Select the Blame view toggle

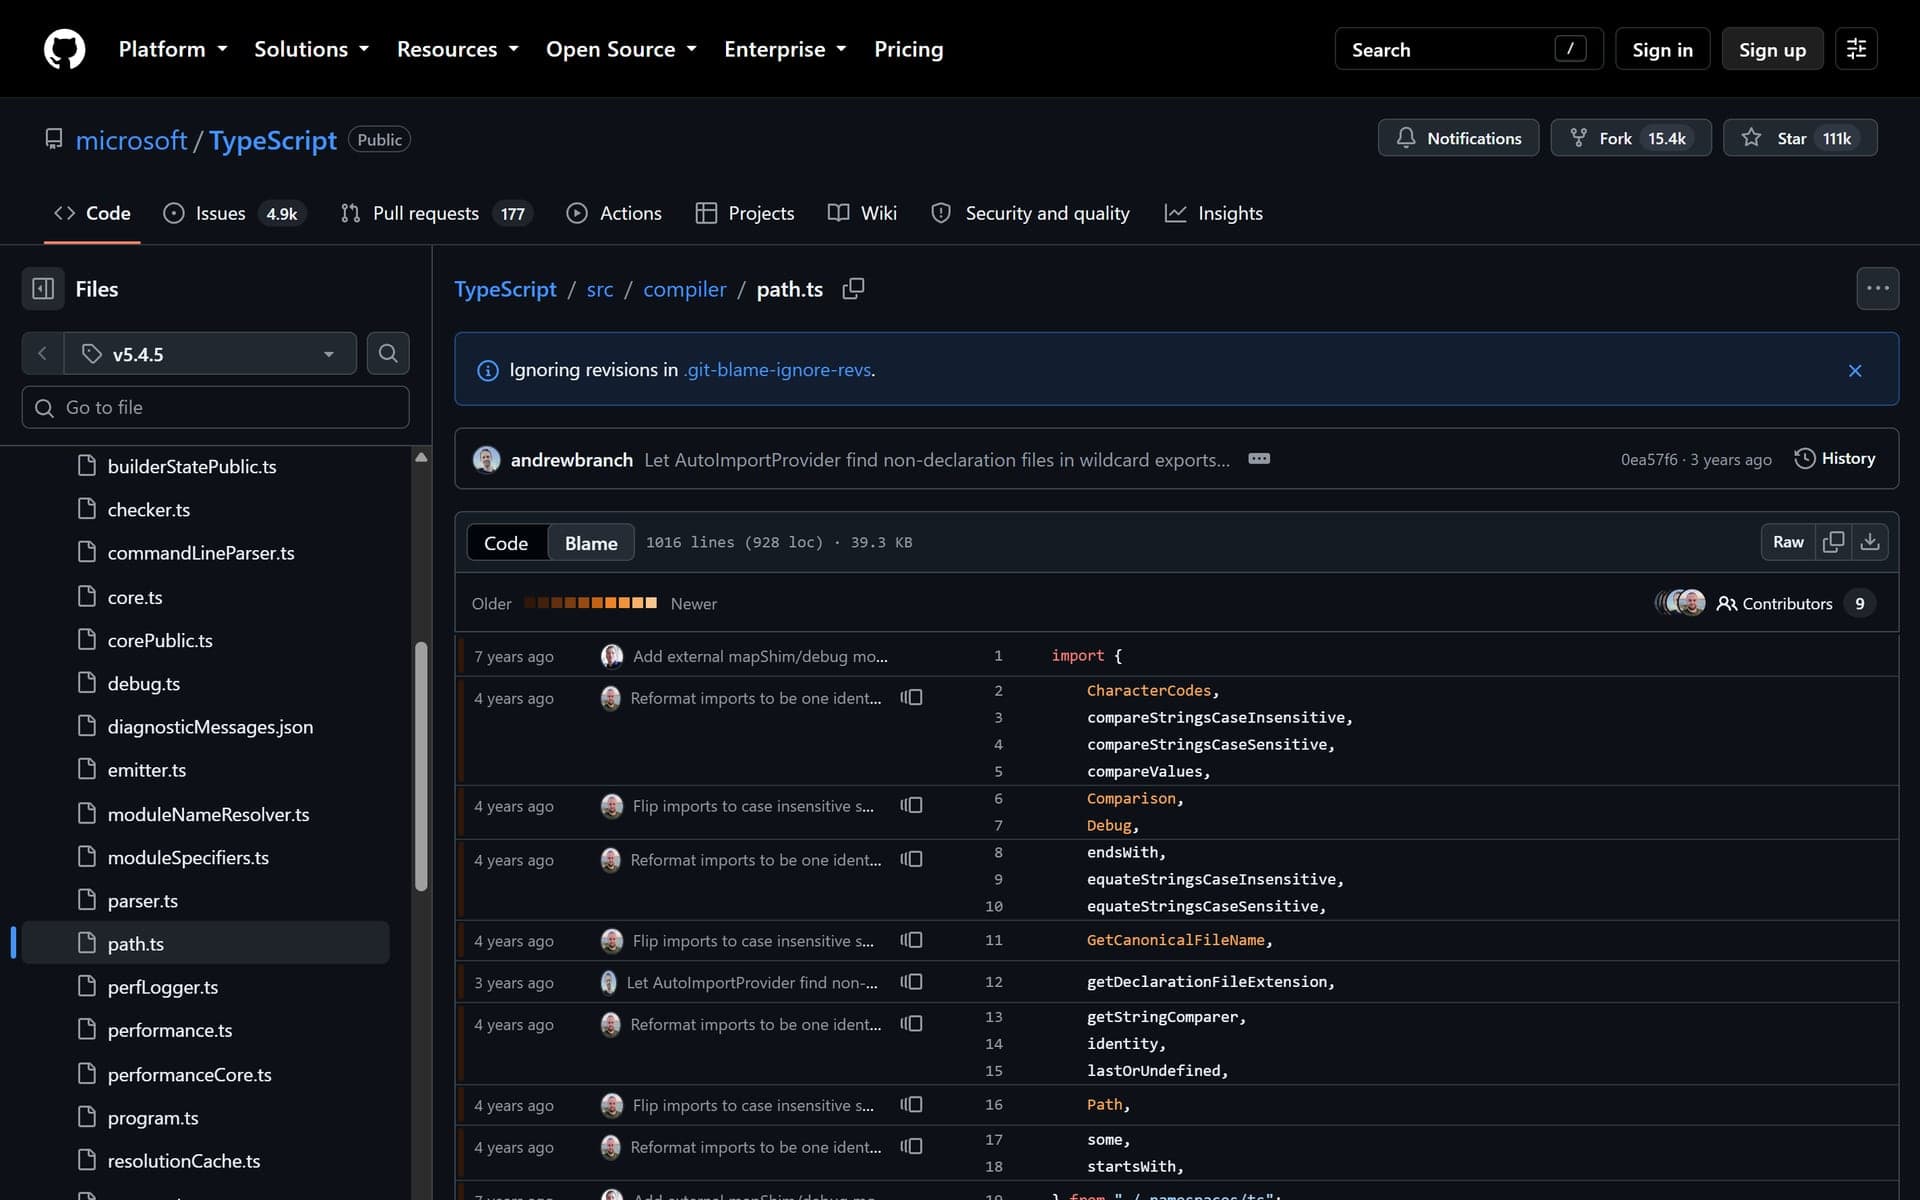pyautogui.click(x=591, y=543)
